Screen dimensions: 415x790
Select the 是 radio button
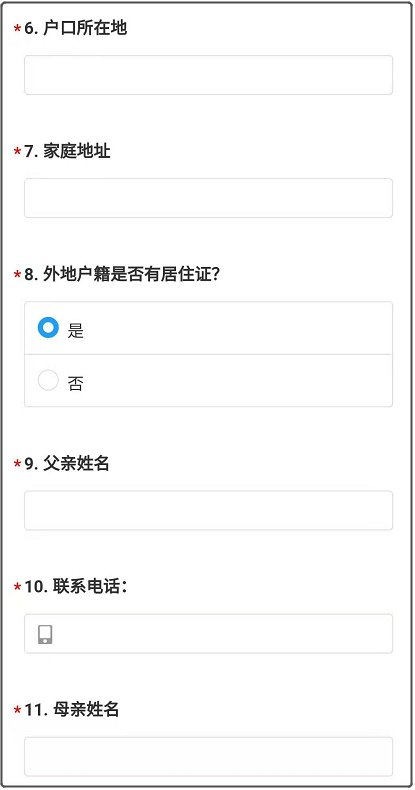[48, 328]
